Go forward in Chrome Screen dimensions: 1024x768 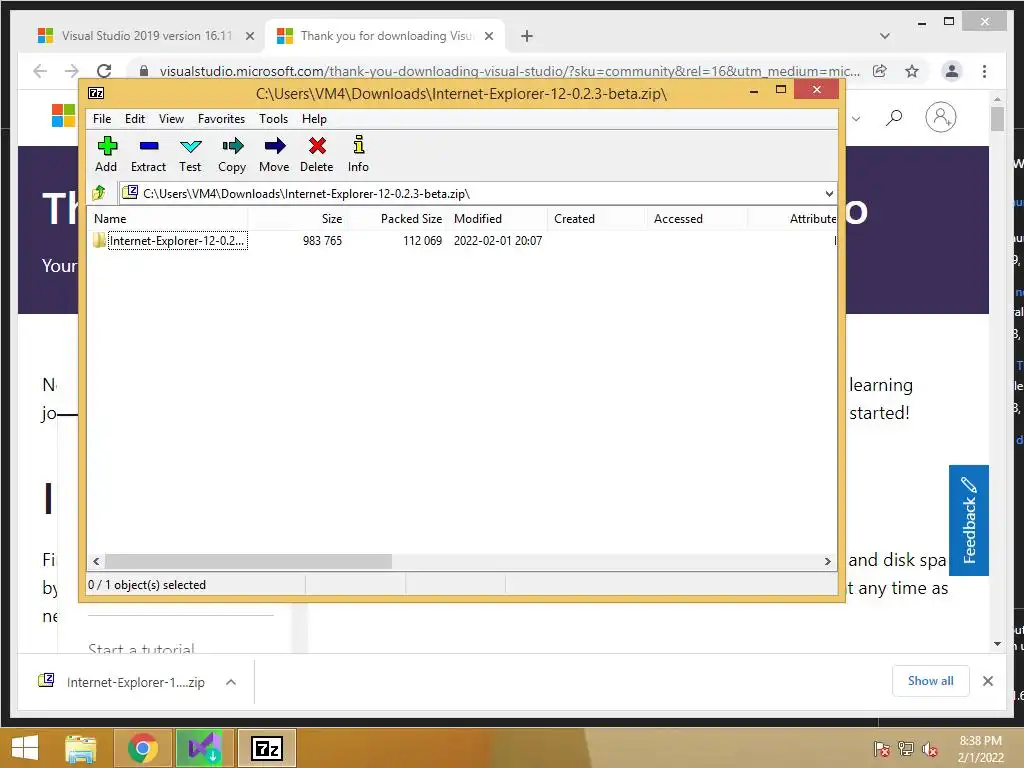[72, 71]
